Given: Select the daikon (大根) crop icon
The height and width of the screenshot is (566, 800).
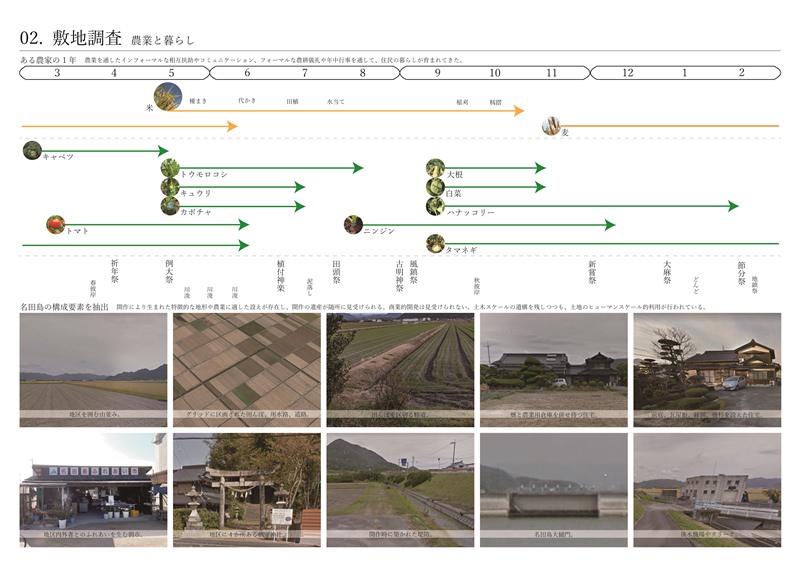Looking at the screenshot, I should pyautogui.click(x=435, y=168).
